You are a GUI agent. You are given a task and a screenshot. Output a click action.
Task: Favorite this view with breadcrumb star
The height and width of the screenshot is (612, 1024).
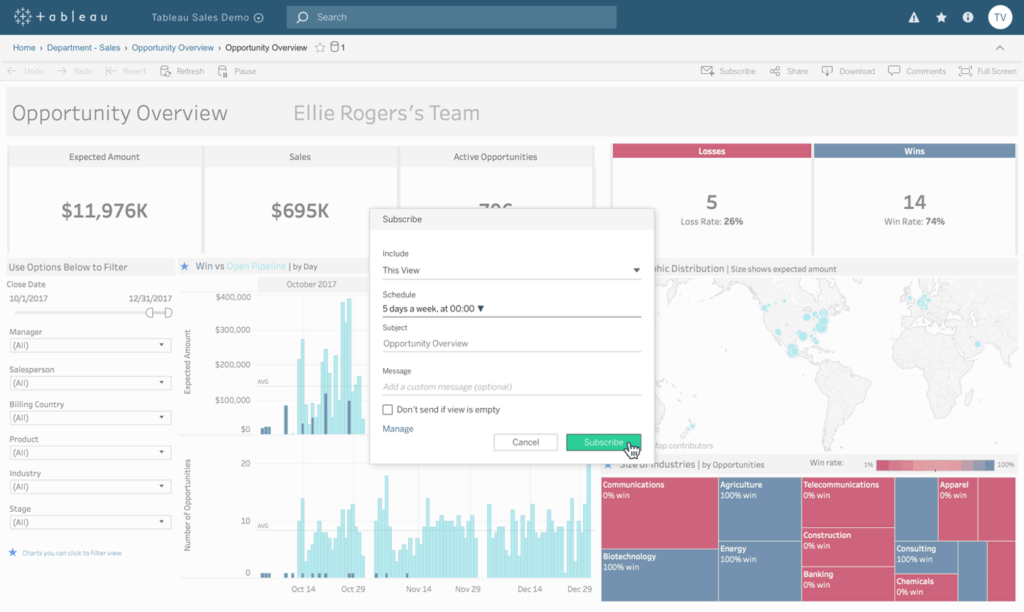(320, 48)
